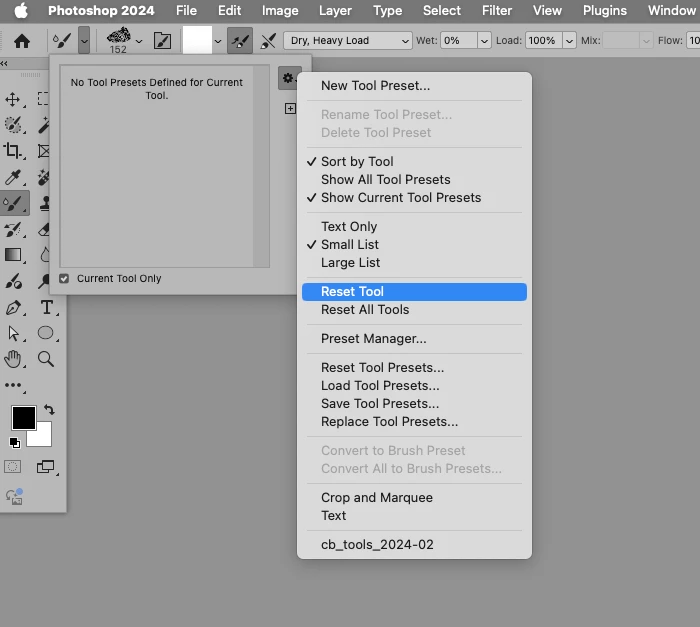
Task: Click Reset Tool menu entry
Action: [414, 292]
